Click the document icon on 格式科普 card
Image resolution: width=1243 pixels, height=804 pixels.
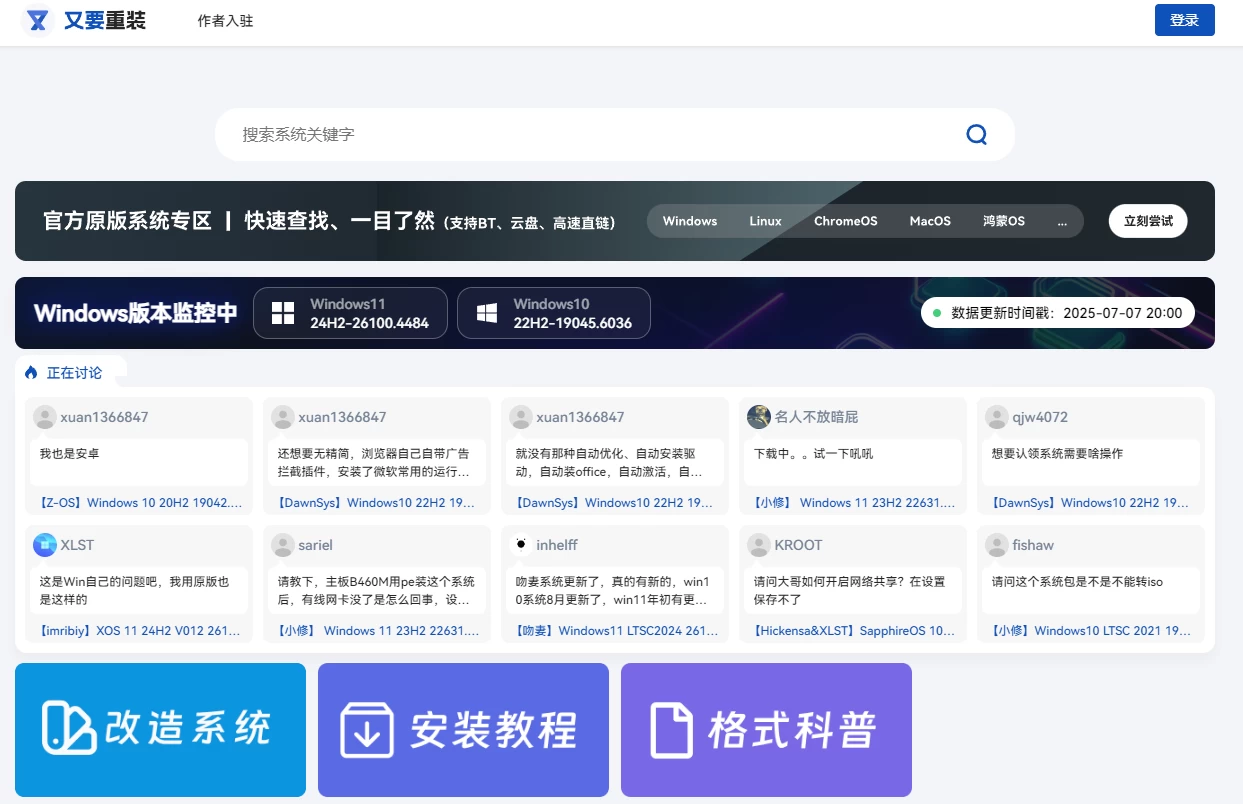coord(671,729)
